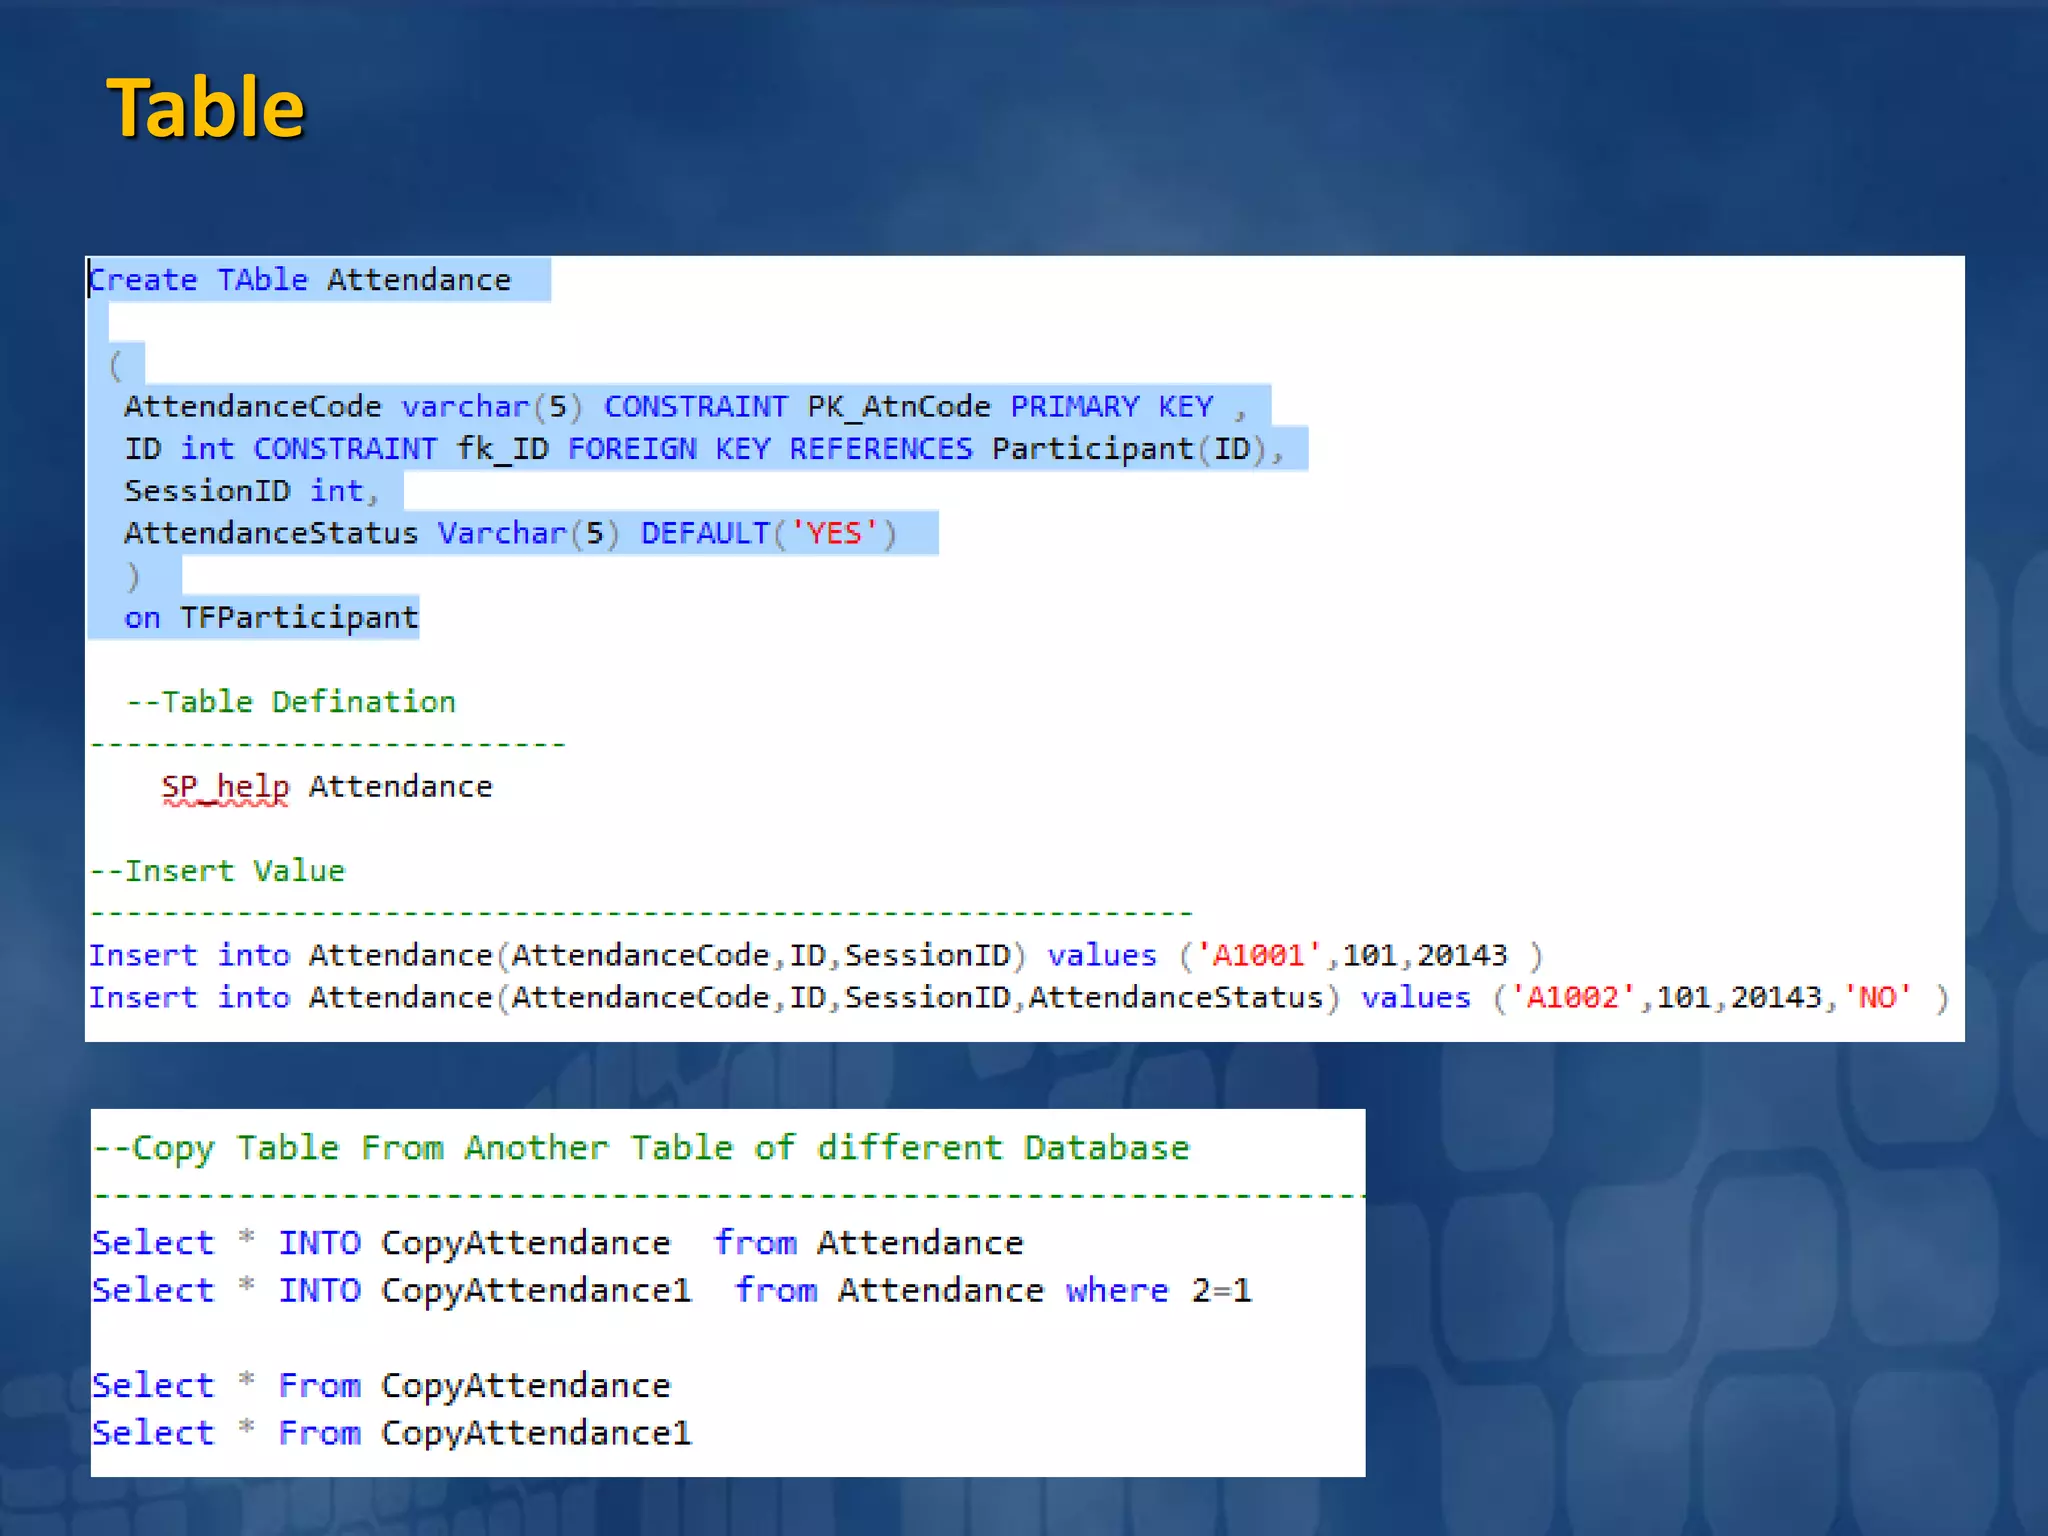The width and height of the screenshot is (2048, 1536).
Task: Click the '--Insert Value' comment
Action: (217, 871)
